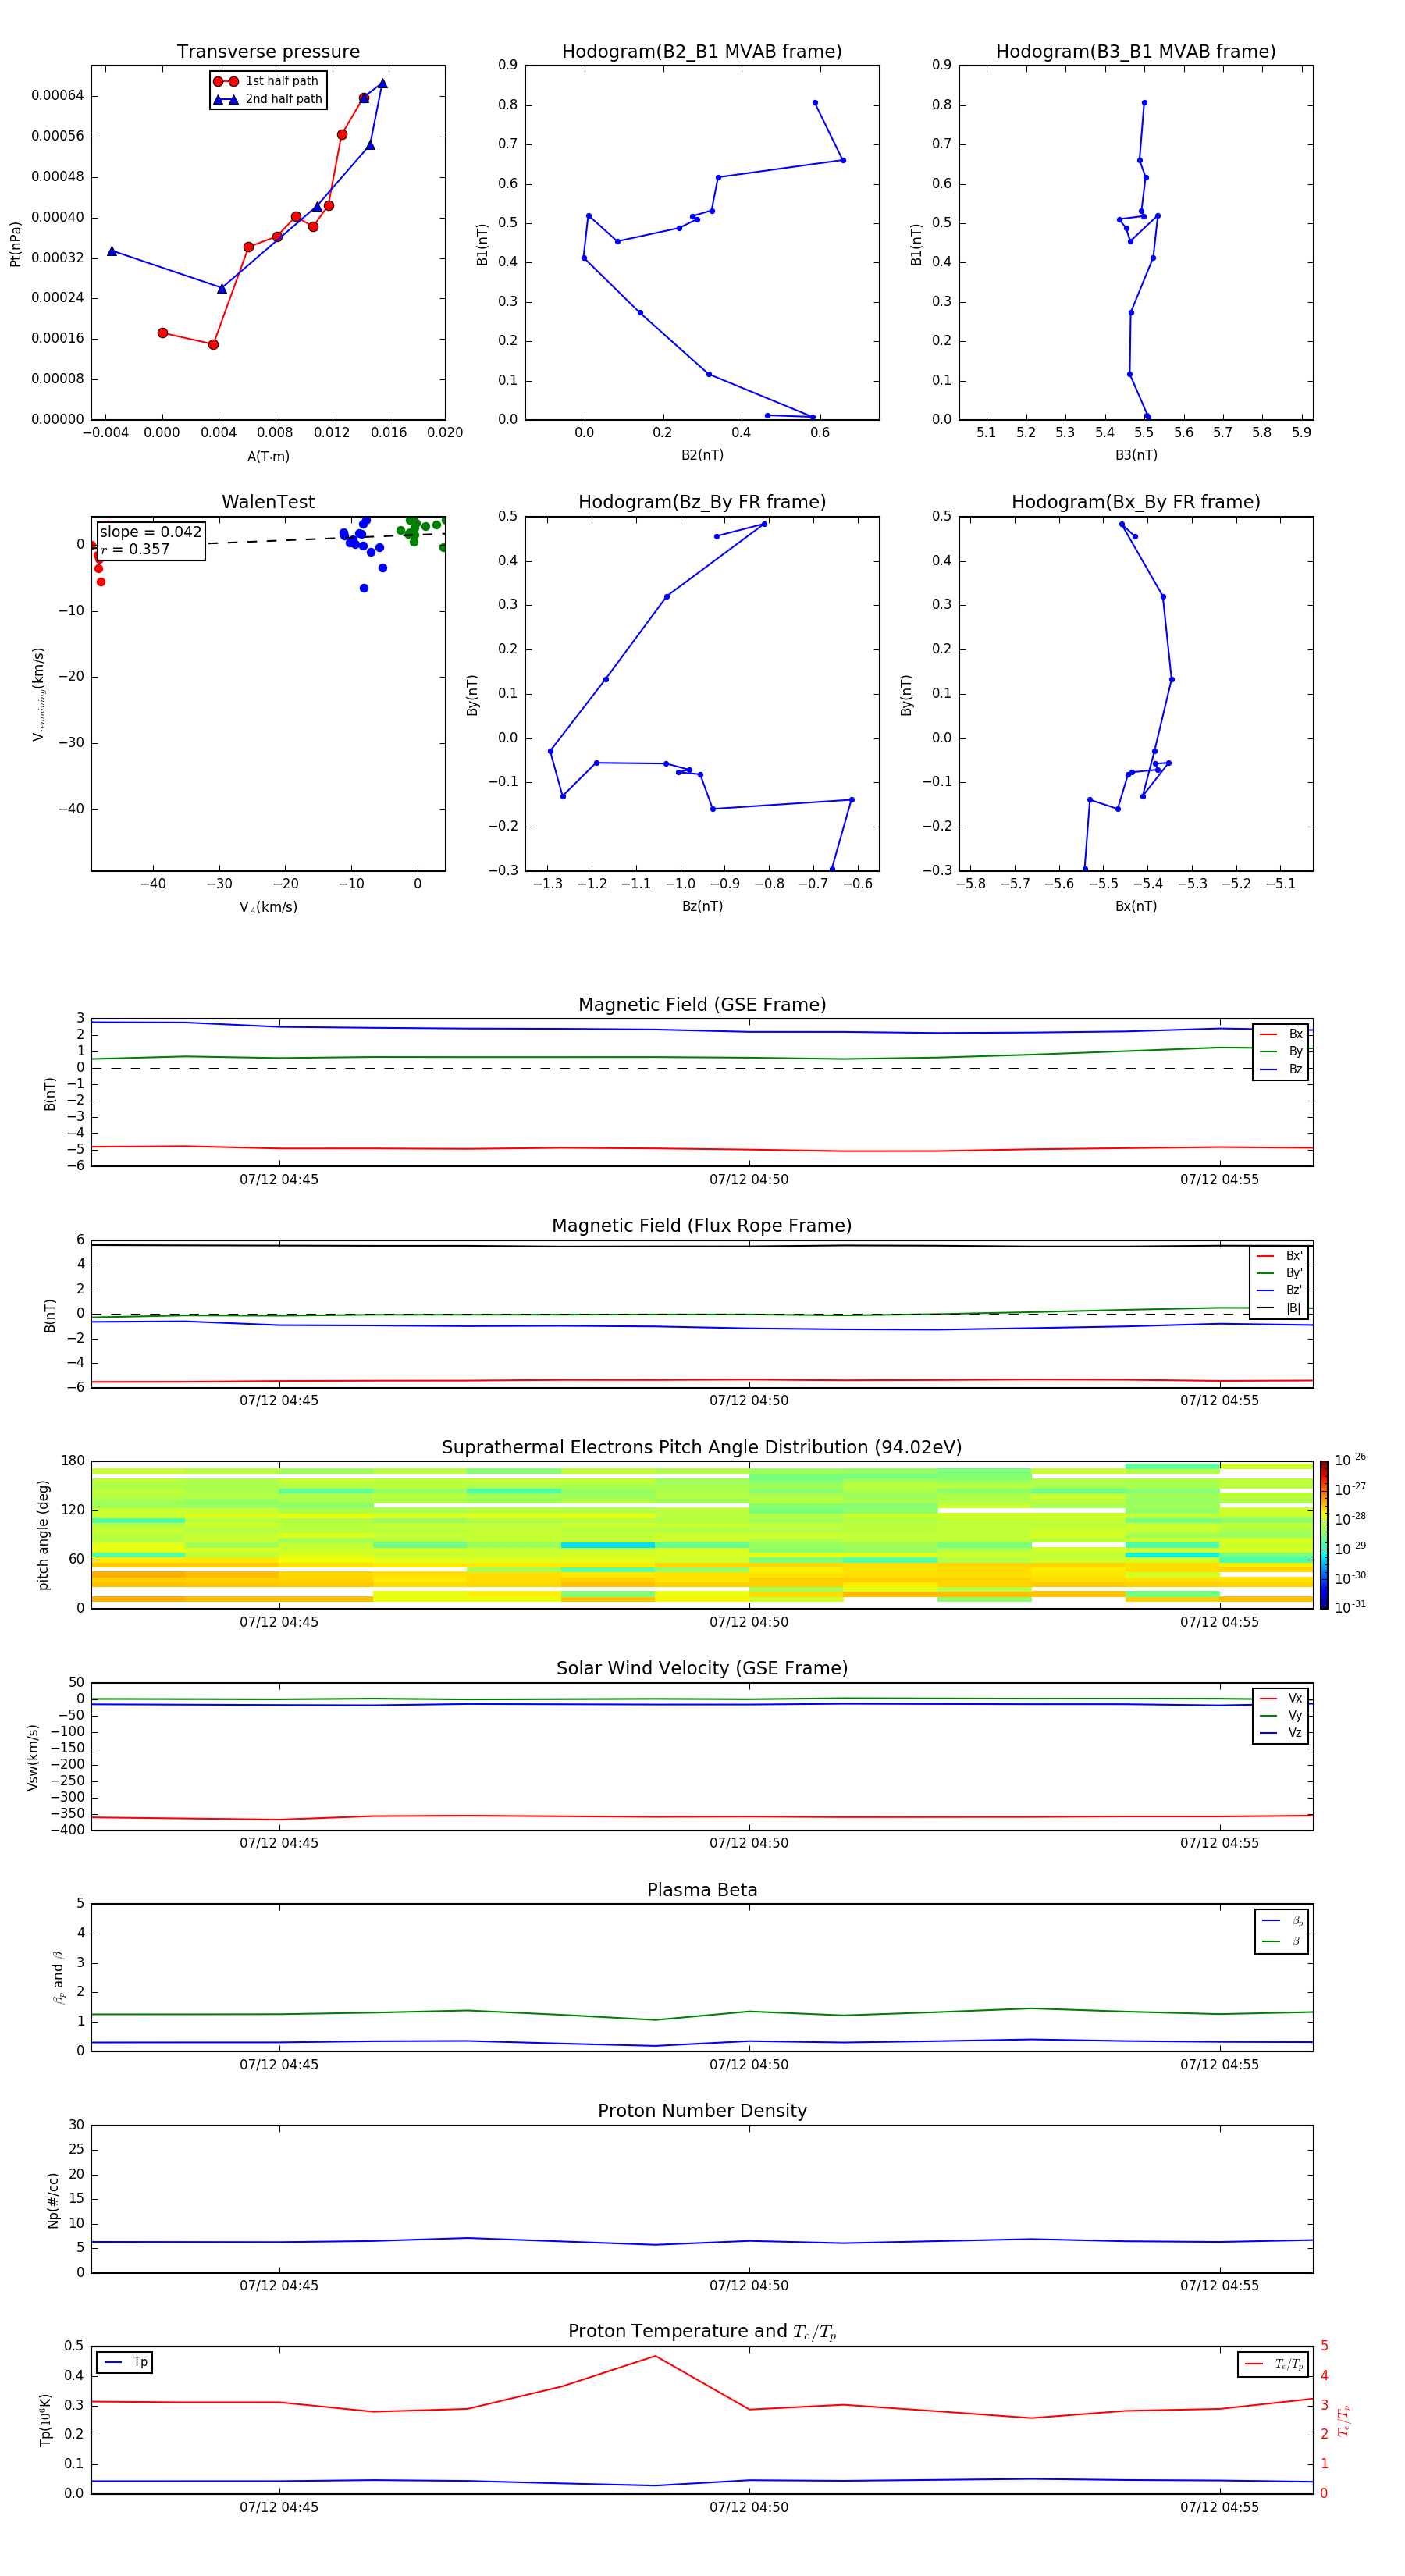Click '07/12 04:55' tick under Proton Temperature
The height and width of the screenshot is (2576, 1405).
click(1219, 2507)
